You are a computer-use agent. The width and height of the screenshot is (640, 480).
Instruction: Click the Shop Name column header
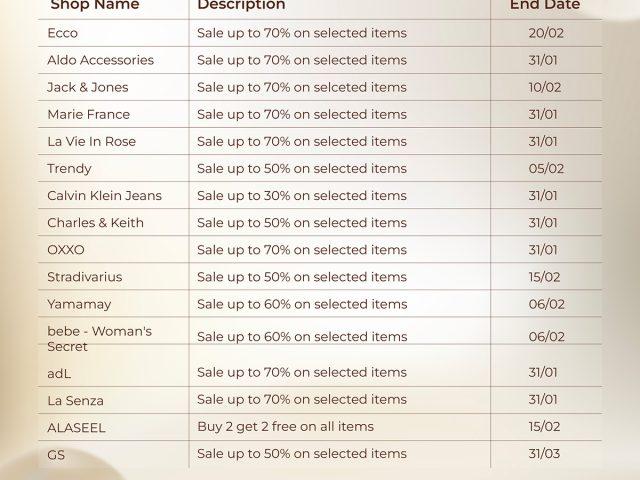coord(93,5)
